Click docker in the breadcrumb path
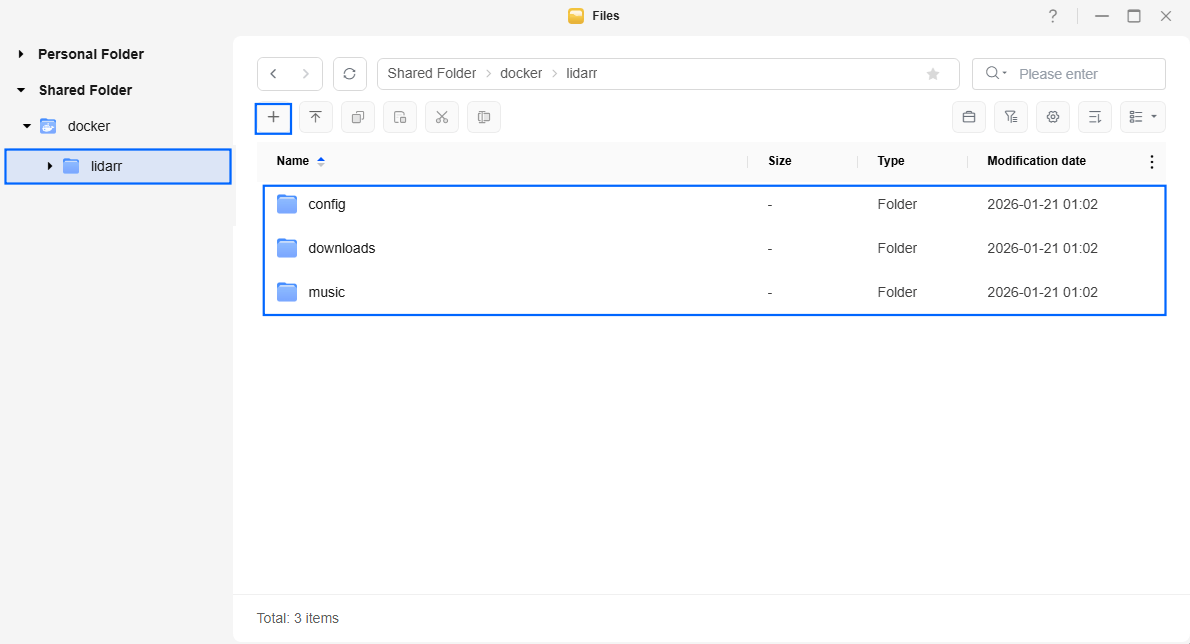 pyautogui.click(x=520, y=74)
